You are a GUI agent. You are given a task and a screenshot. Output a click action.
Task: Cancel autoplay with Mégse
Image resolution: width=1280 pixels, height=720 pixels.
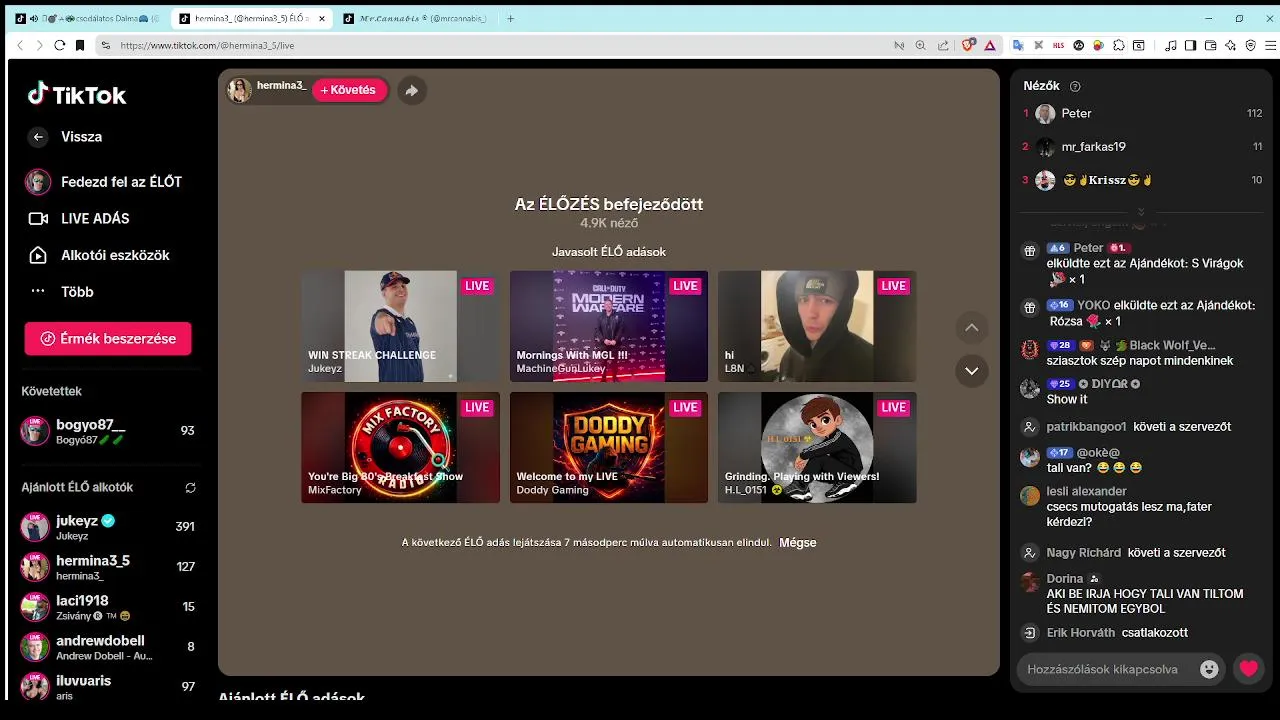click(798, 542)
